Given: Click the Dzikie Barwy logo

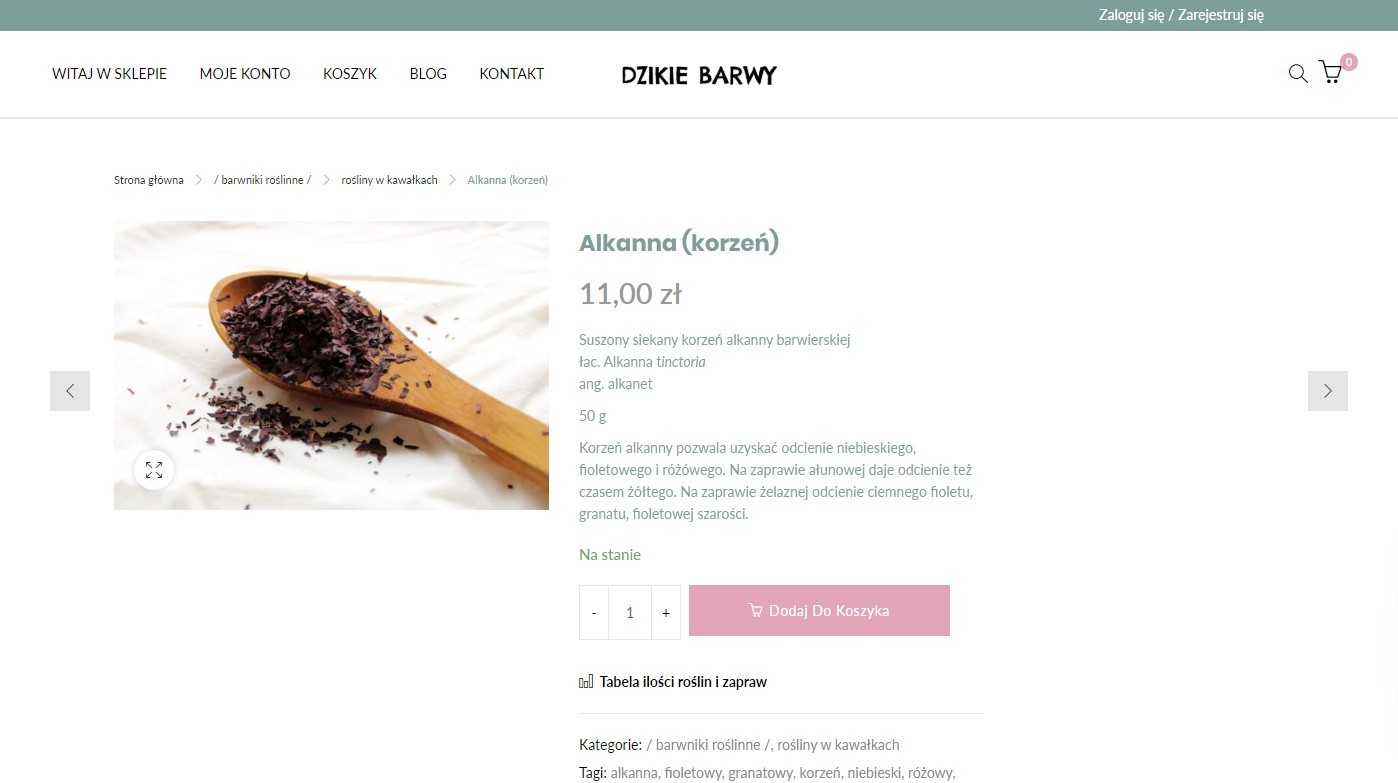Looking at the screenshot, I should 699,75.
